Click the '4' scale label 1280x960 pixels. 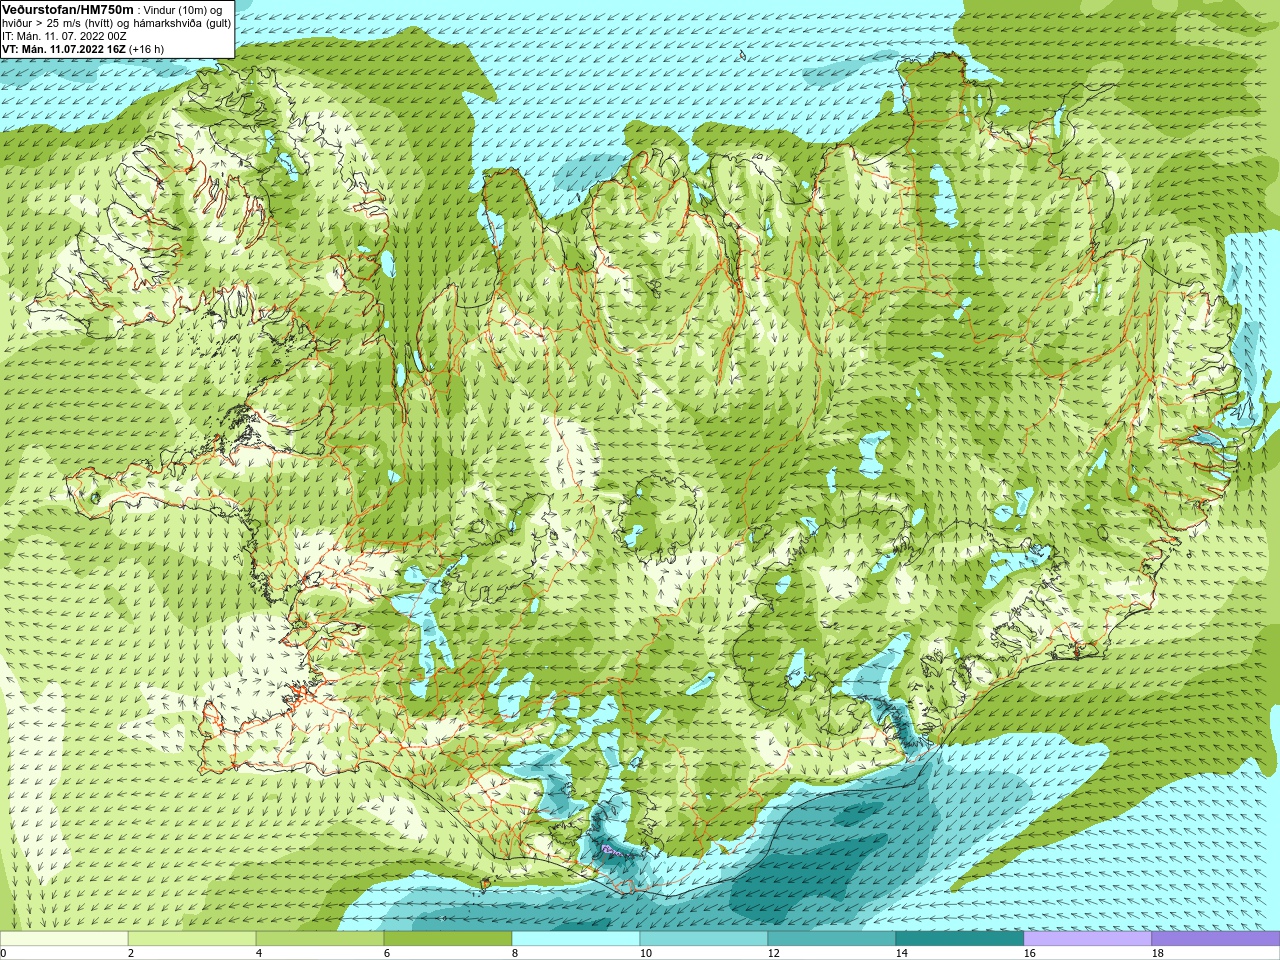pyautogui.click(x=259, y=953)
